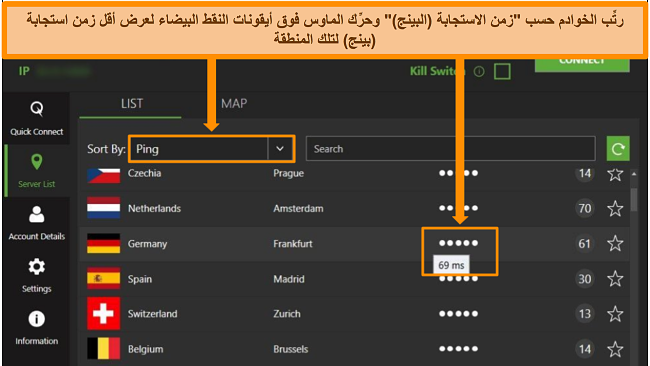Click the Prague city label

[x=289, y=173]
